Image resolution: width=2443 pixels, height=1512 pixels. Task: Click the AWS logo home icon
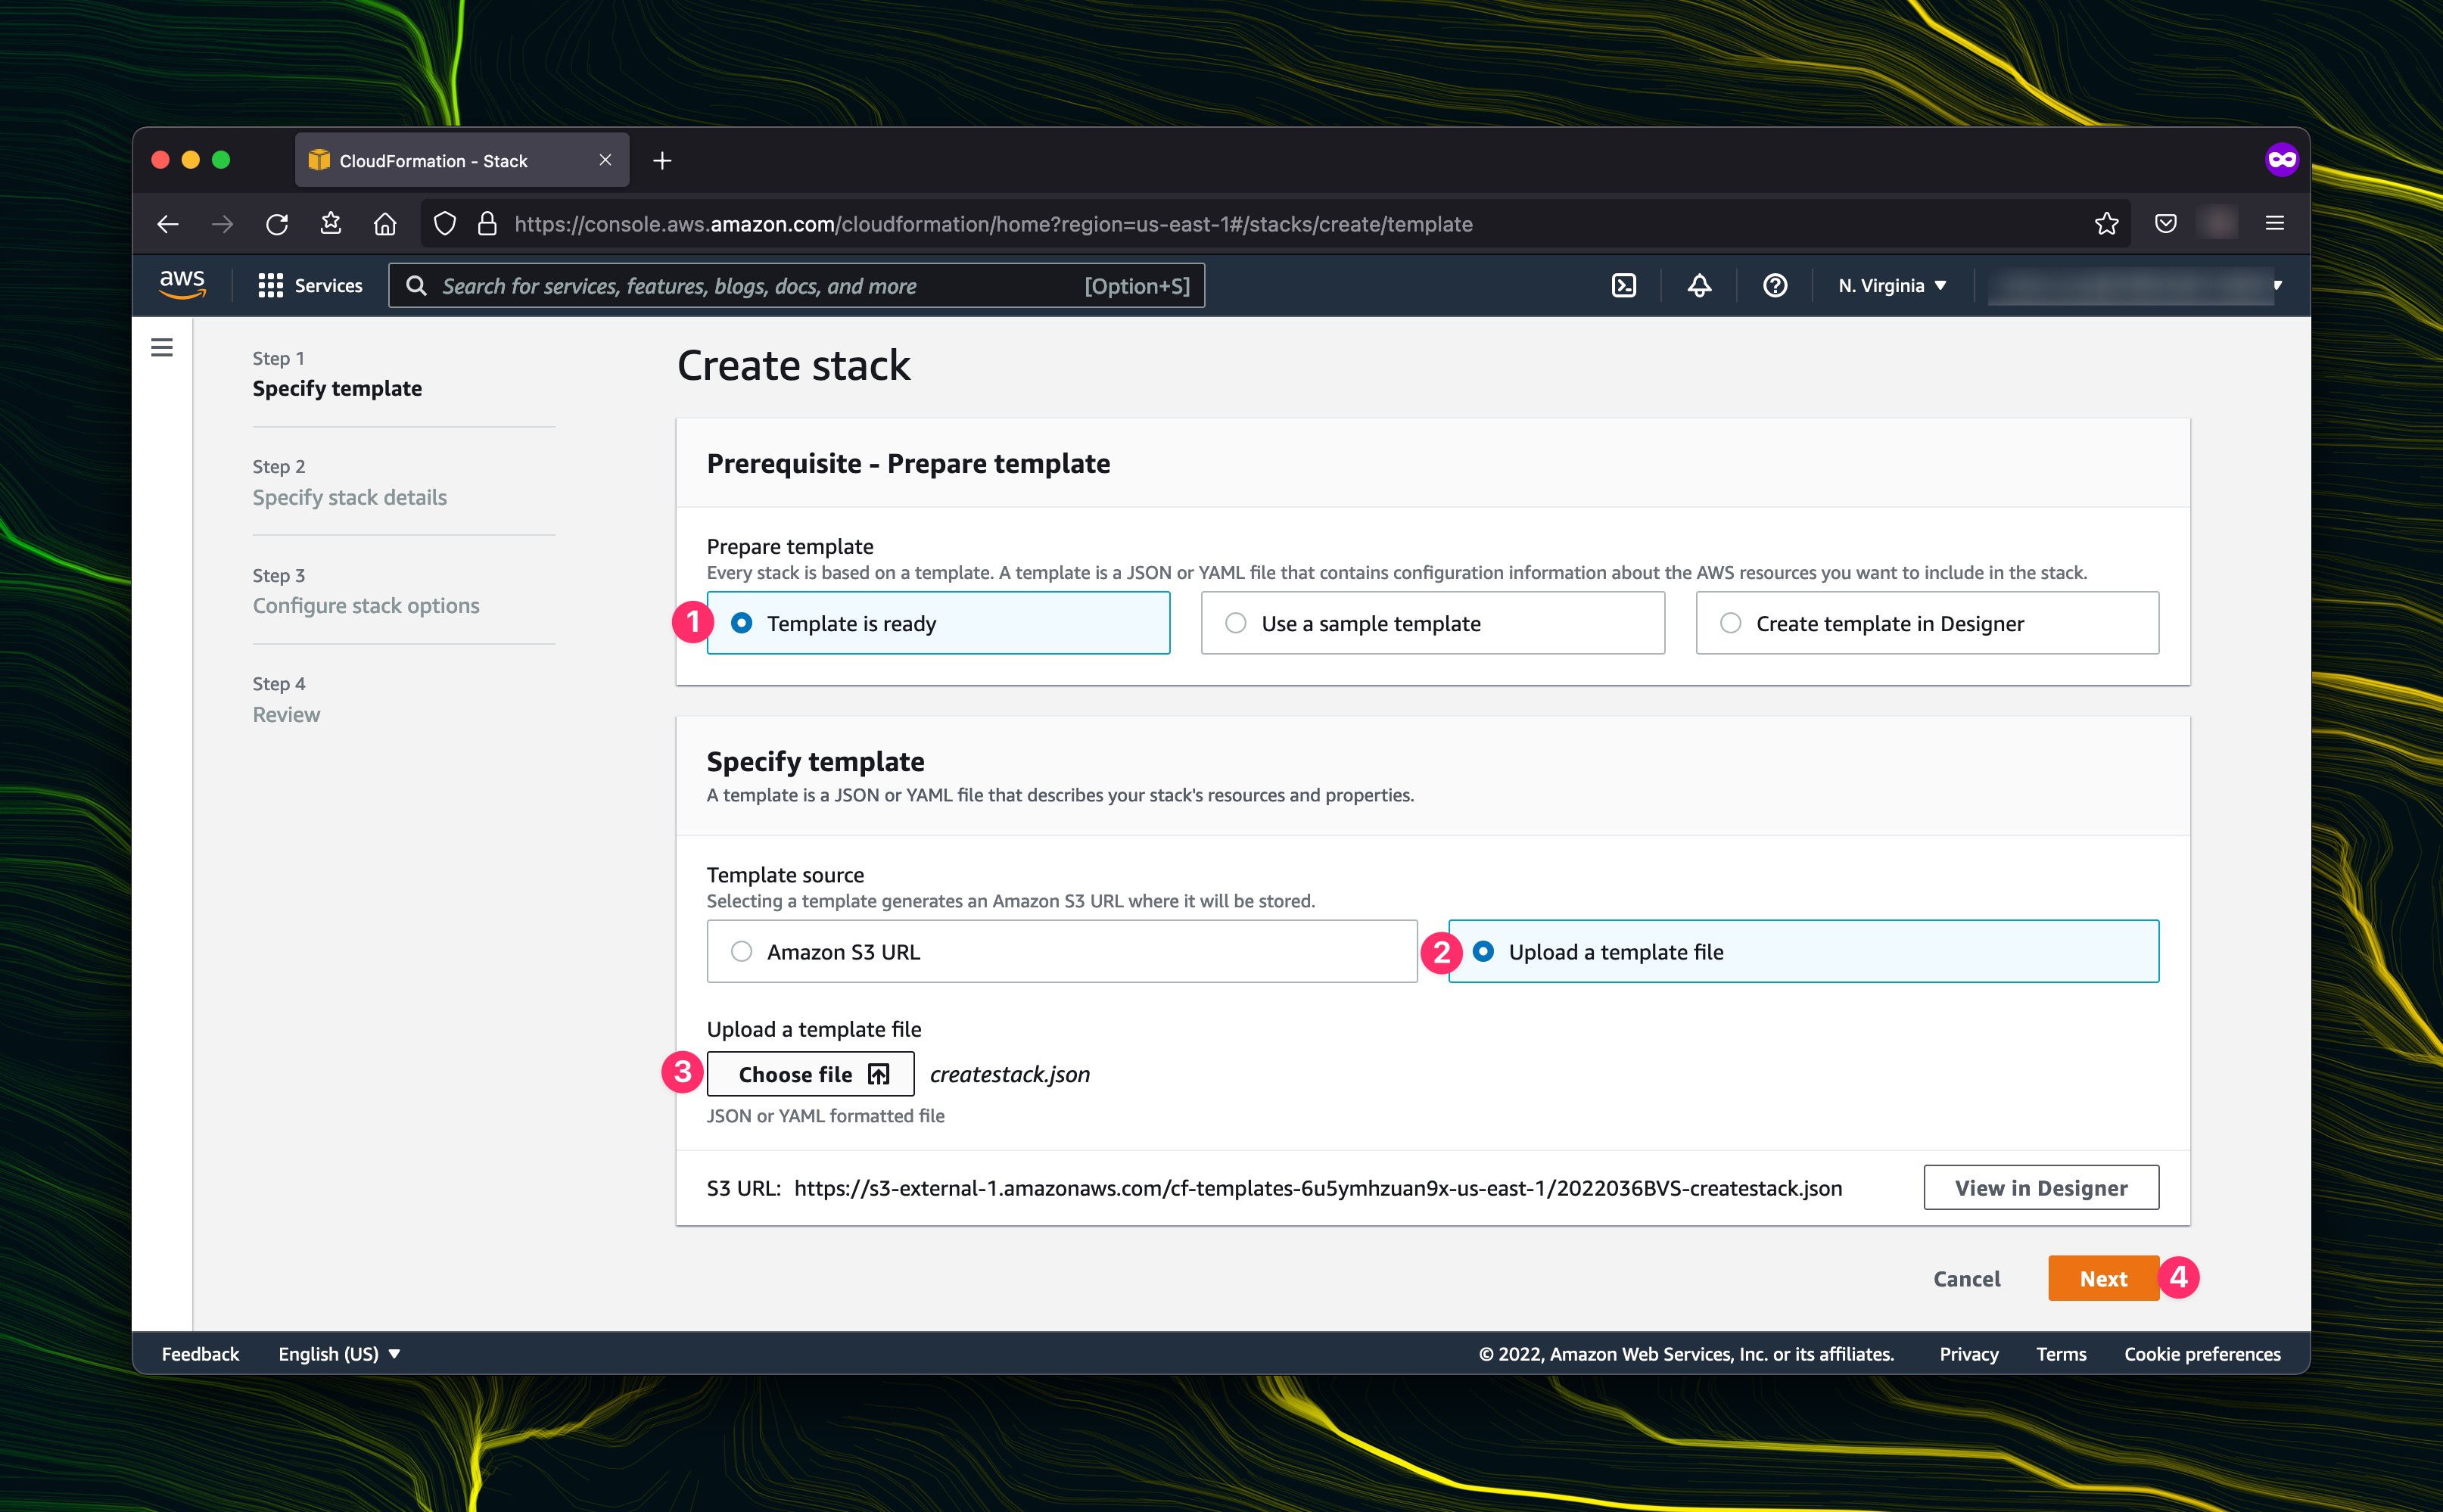tap(182, 284)
